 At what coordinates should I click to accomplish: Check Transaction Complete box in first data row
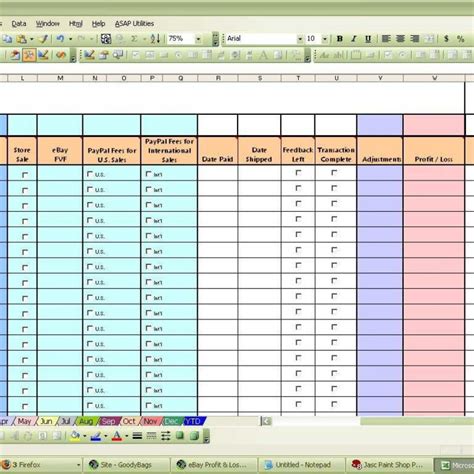(334, 173)
